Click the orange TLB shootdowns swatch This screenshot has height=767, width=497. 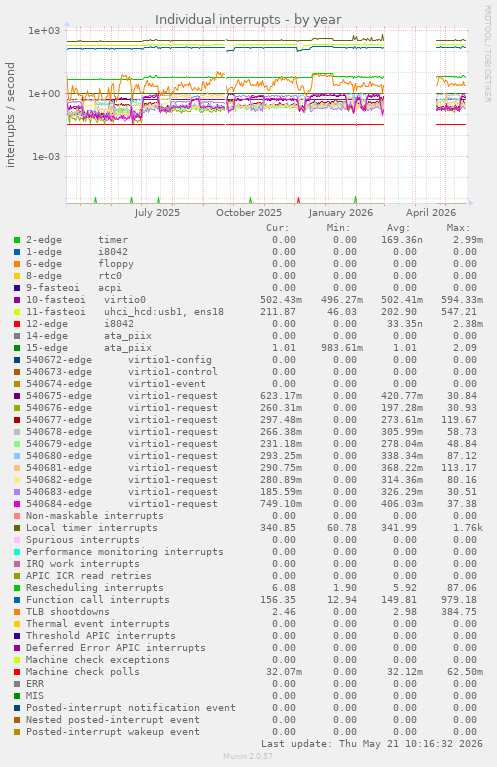17,612
